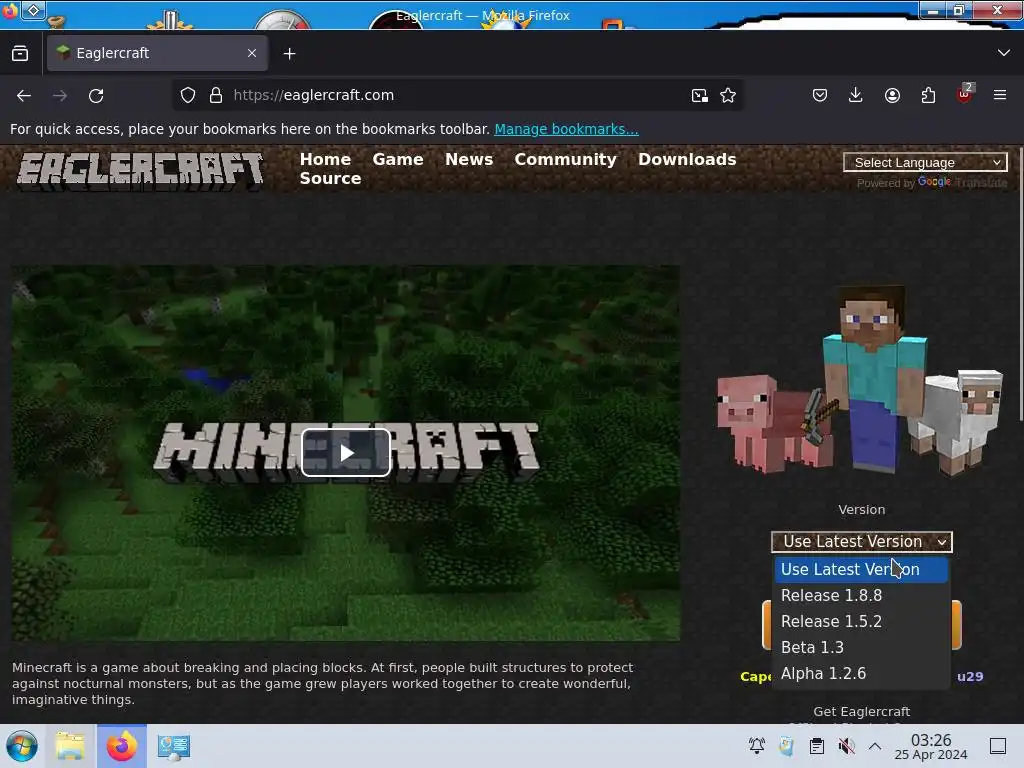List all tabs with the chevron
The height and width of the screenshot is (768, 1024).
click(x=1004, y=53)
